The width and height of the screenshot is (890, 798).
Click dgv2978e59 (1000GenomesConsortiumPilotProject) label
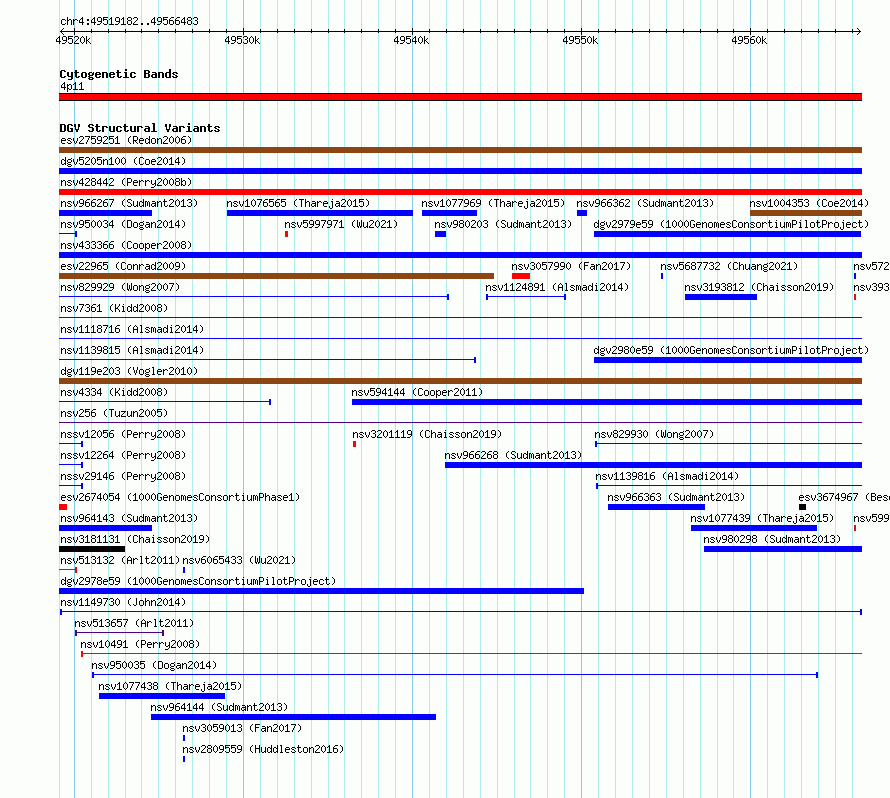pyautogui.click(x=198, y=581)
